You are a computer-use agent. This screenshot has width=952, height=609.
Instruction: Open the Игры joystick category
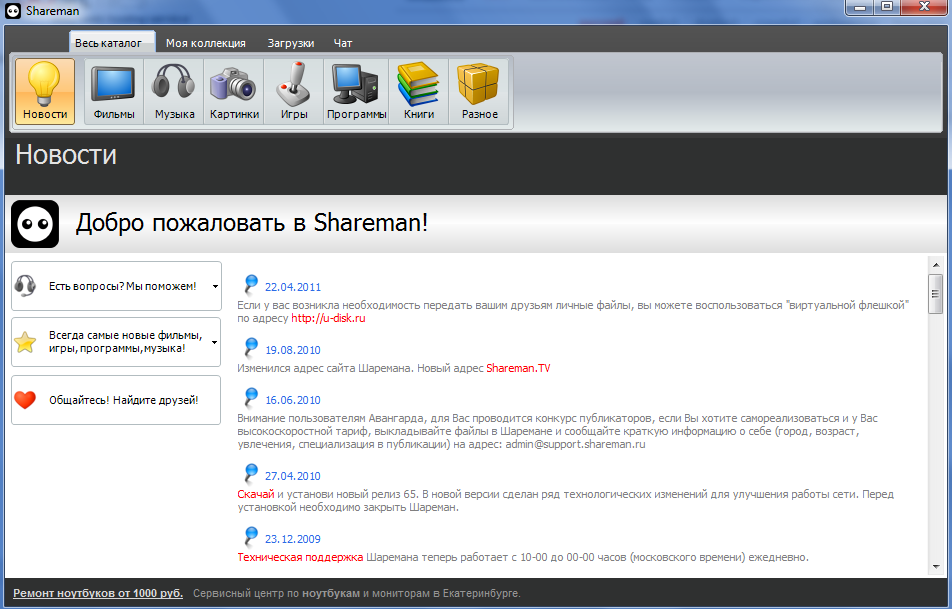pos(294,92)
